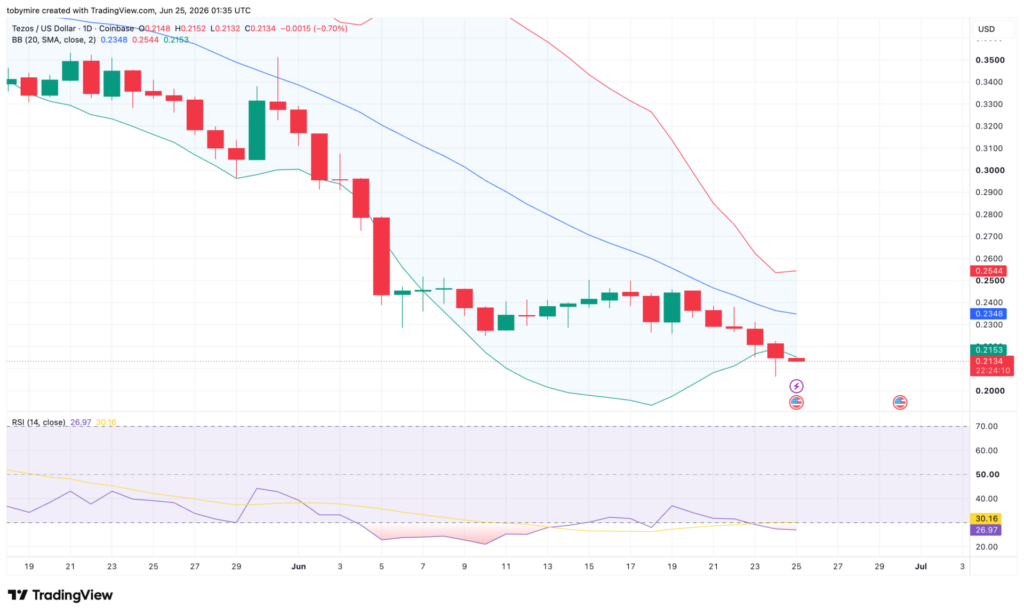Viewport: 1024px width, 615px height.
Task: Click the 9 date label on time axis
Action: tap(464, 567)
